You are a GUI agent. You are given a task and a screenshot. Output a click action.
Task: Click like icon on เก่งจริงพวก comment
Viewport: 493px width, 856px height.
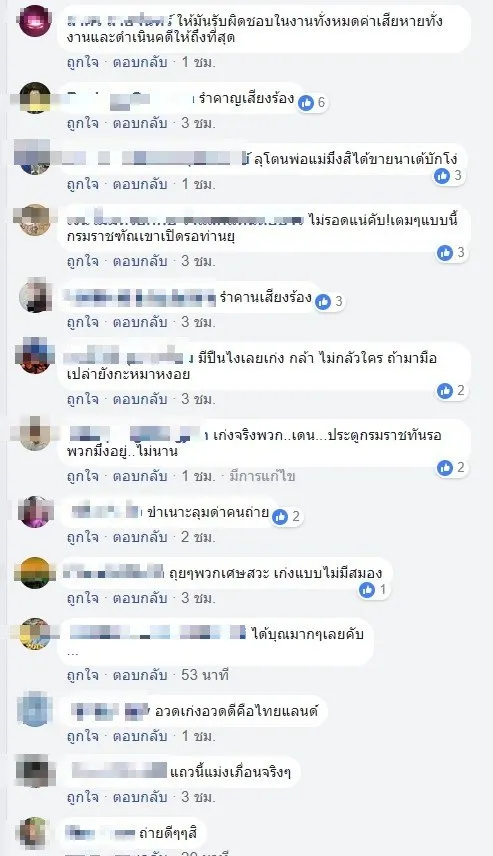pyautogui.click(x=445, y=467)
